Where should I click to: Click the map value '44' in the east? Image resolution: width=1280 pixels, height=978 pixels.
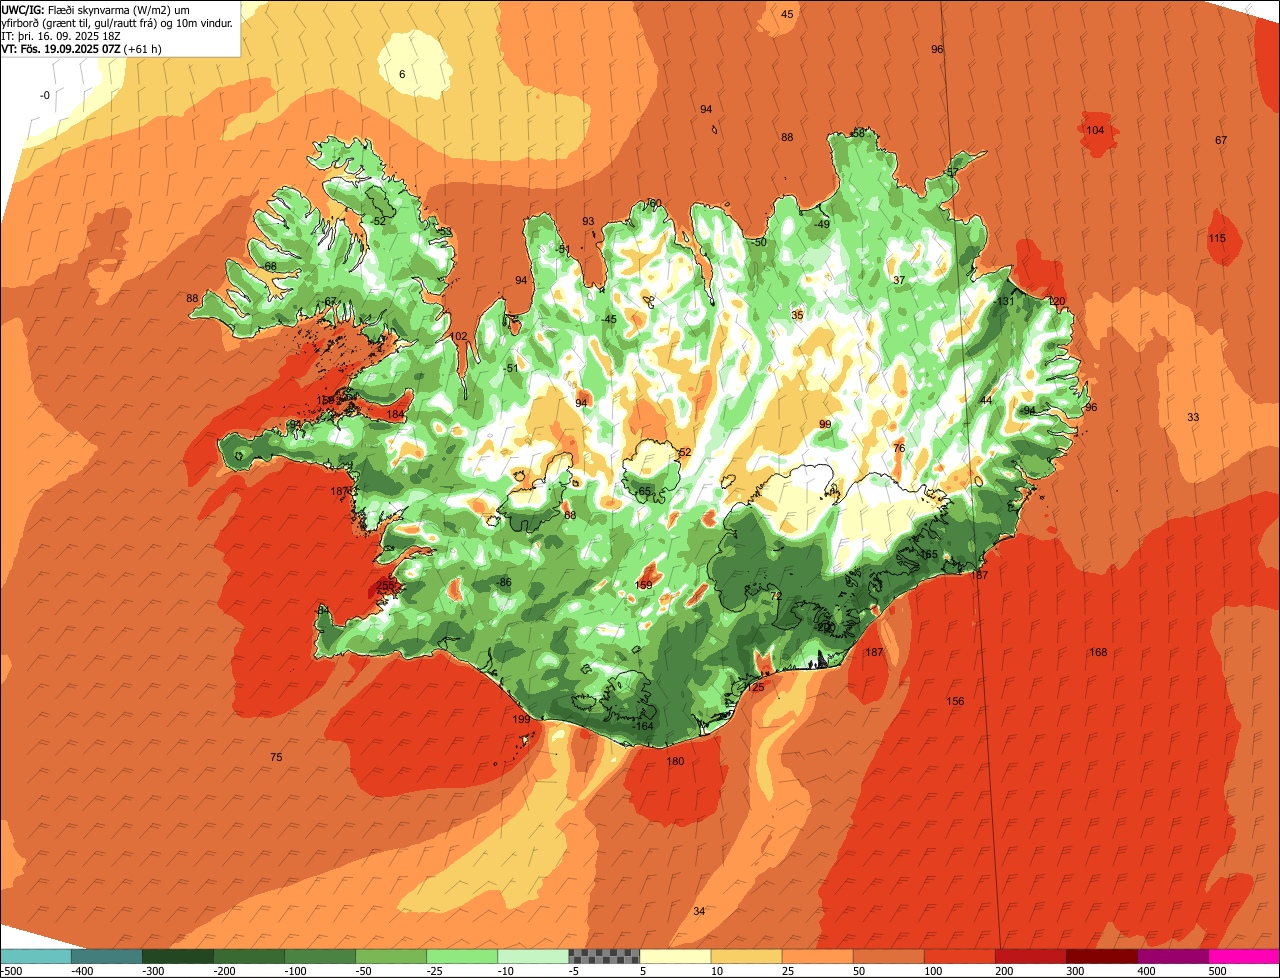[986, 400]
